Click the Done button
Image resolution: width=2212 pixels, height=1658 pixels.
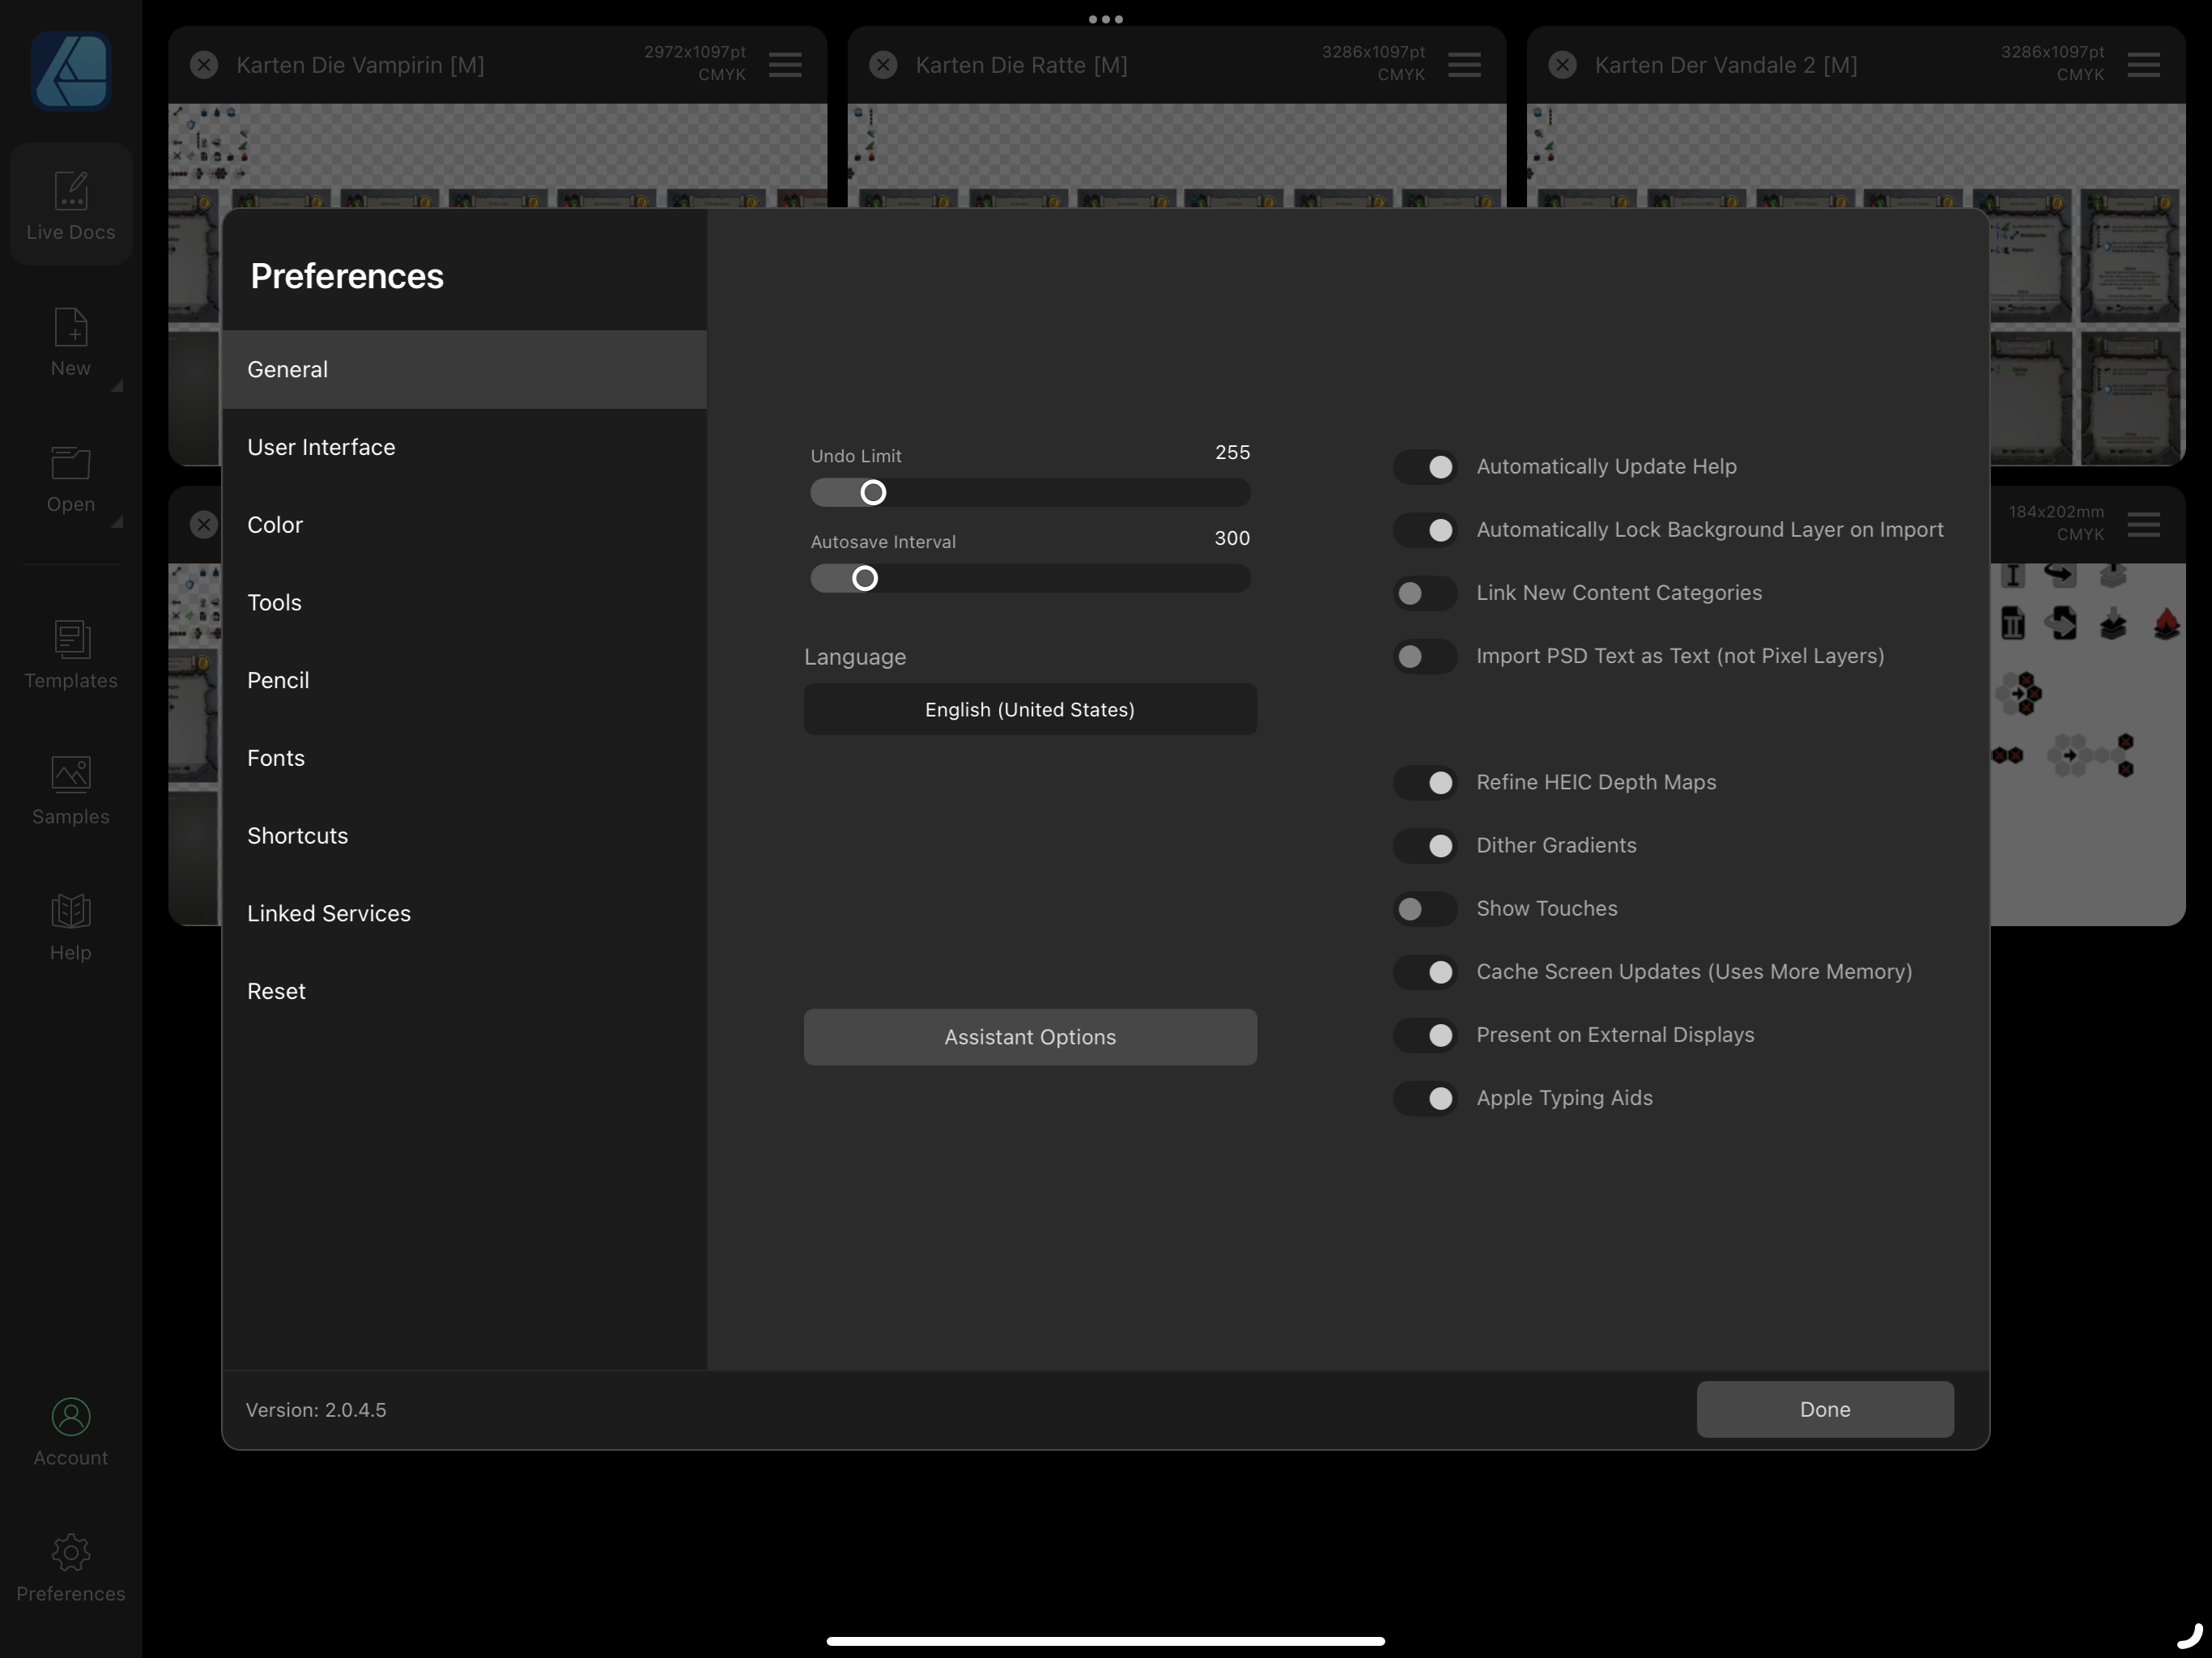coord(1824,1409)
